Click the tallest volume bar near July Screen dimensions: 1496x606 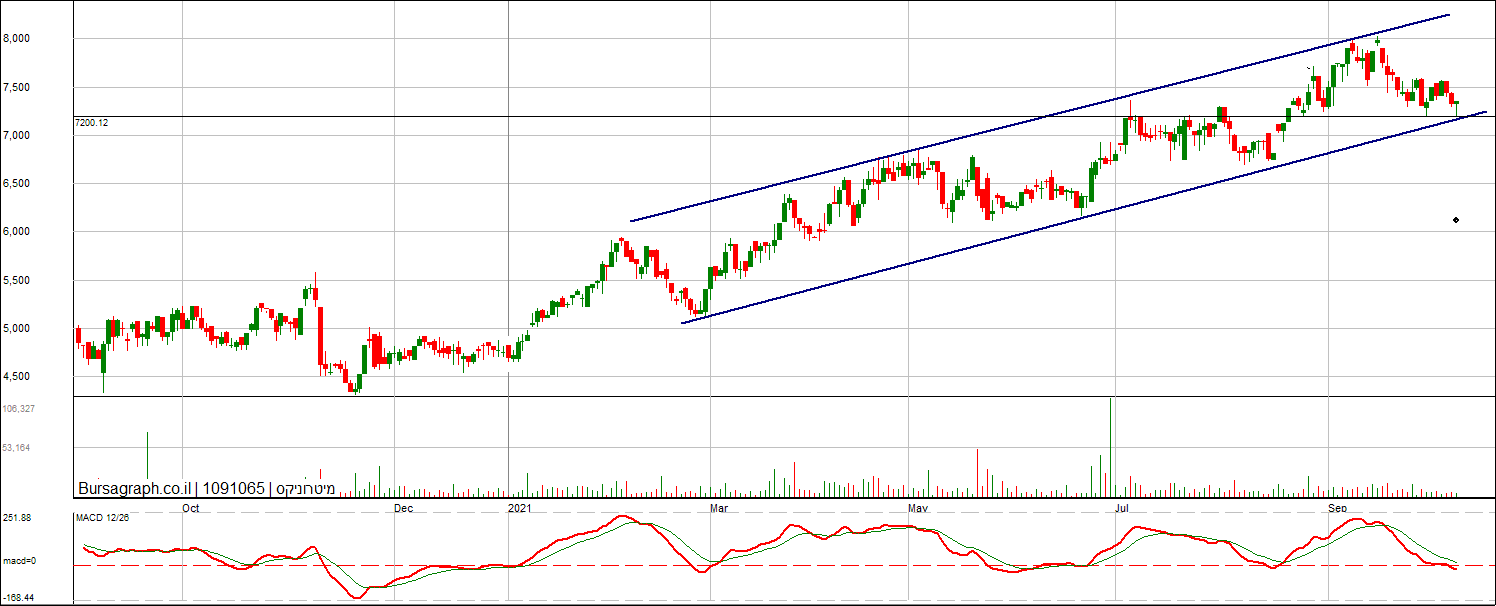[x=1111, y=447]
